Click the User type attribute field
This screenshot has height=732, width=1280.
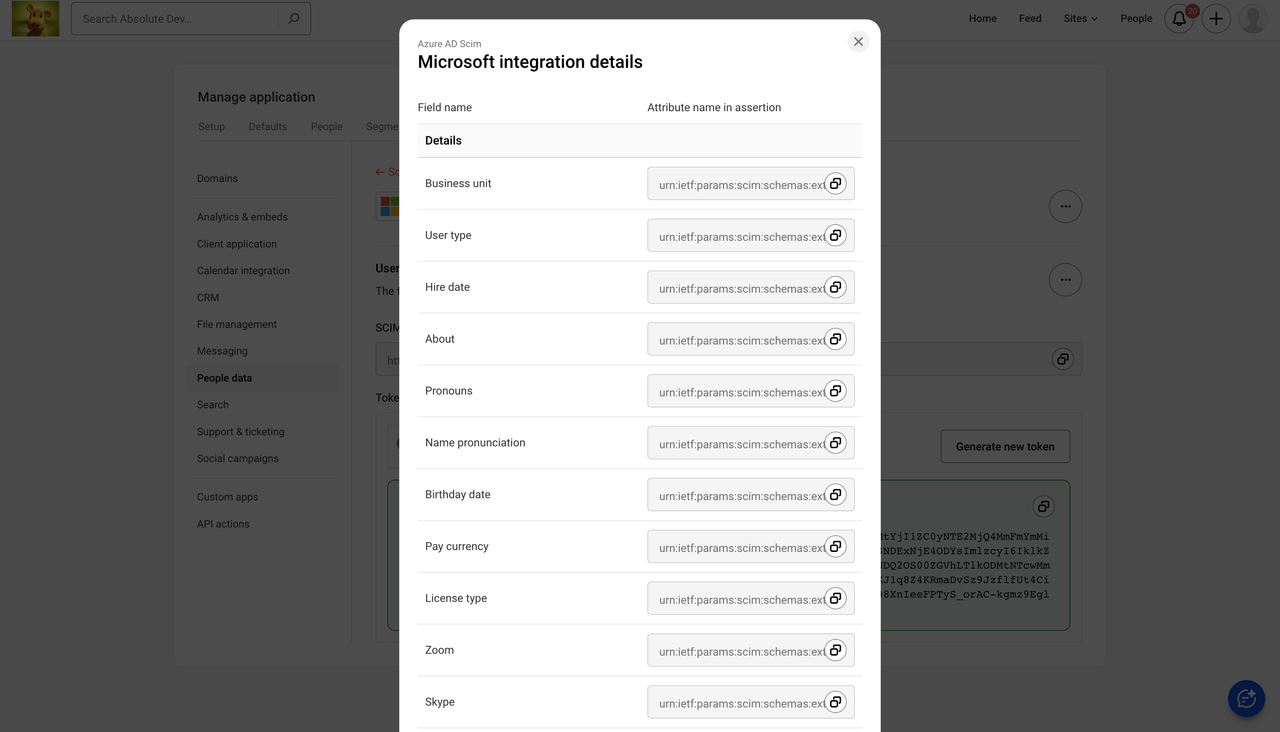point(740,236)
